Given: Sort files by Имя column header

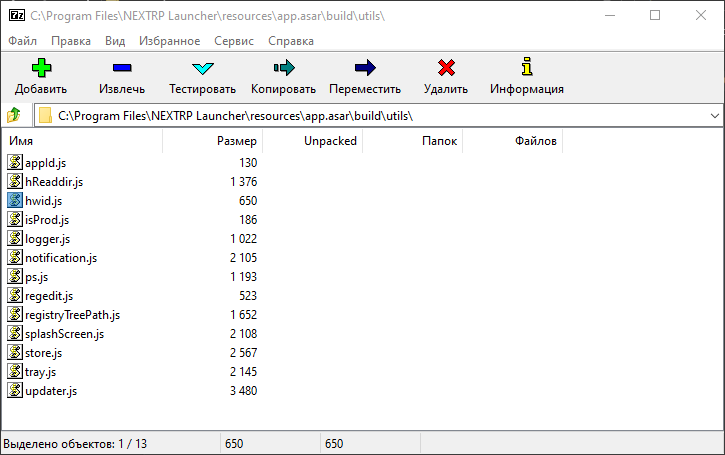Looking at the screenshot, I should (x=80, y=142).
